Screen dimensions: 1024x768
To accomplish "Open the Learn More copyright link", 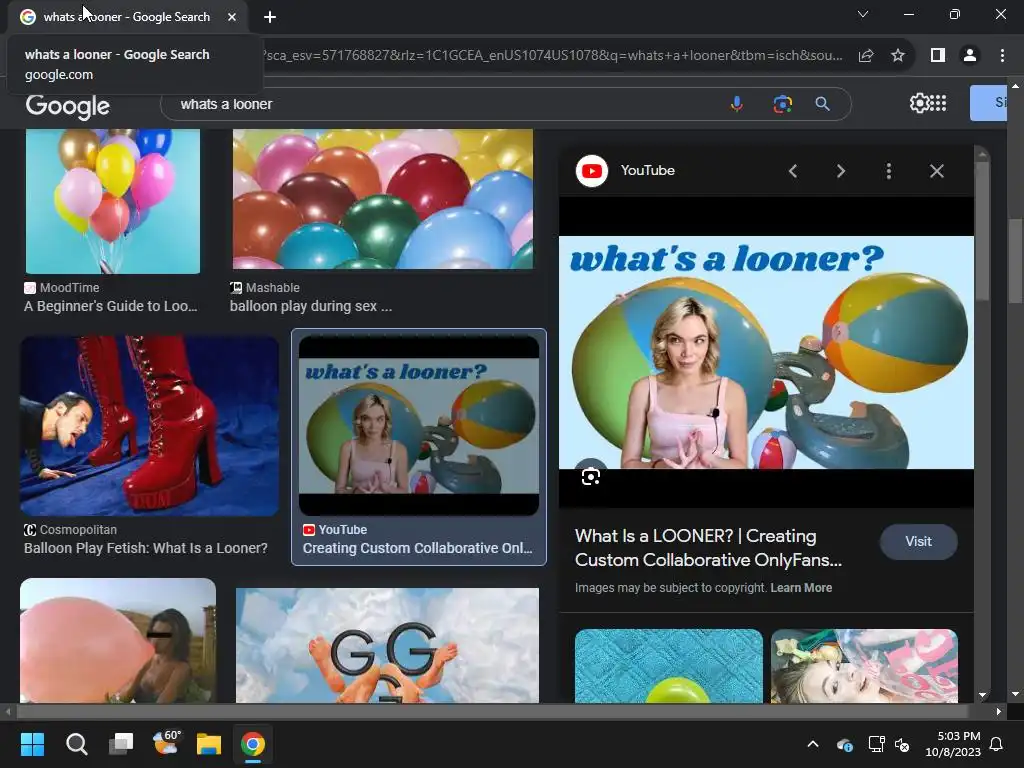I will pos(801,588).
